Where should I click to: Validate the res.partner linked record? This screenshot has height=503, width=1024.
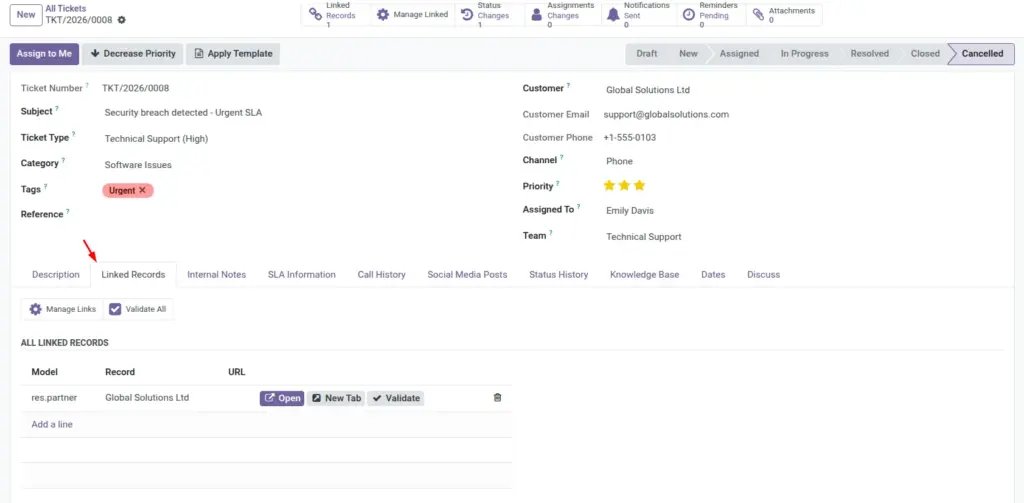pos(396,398)
